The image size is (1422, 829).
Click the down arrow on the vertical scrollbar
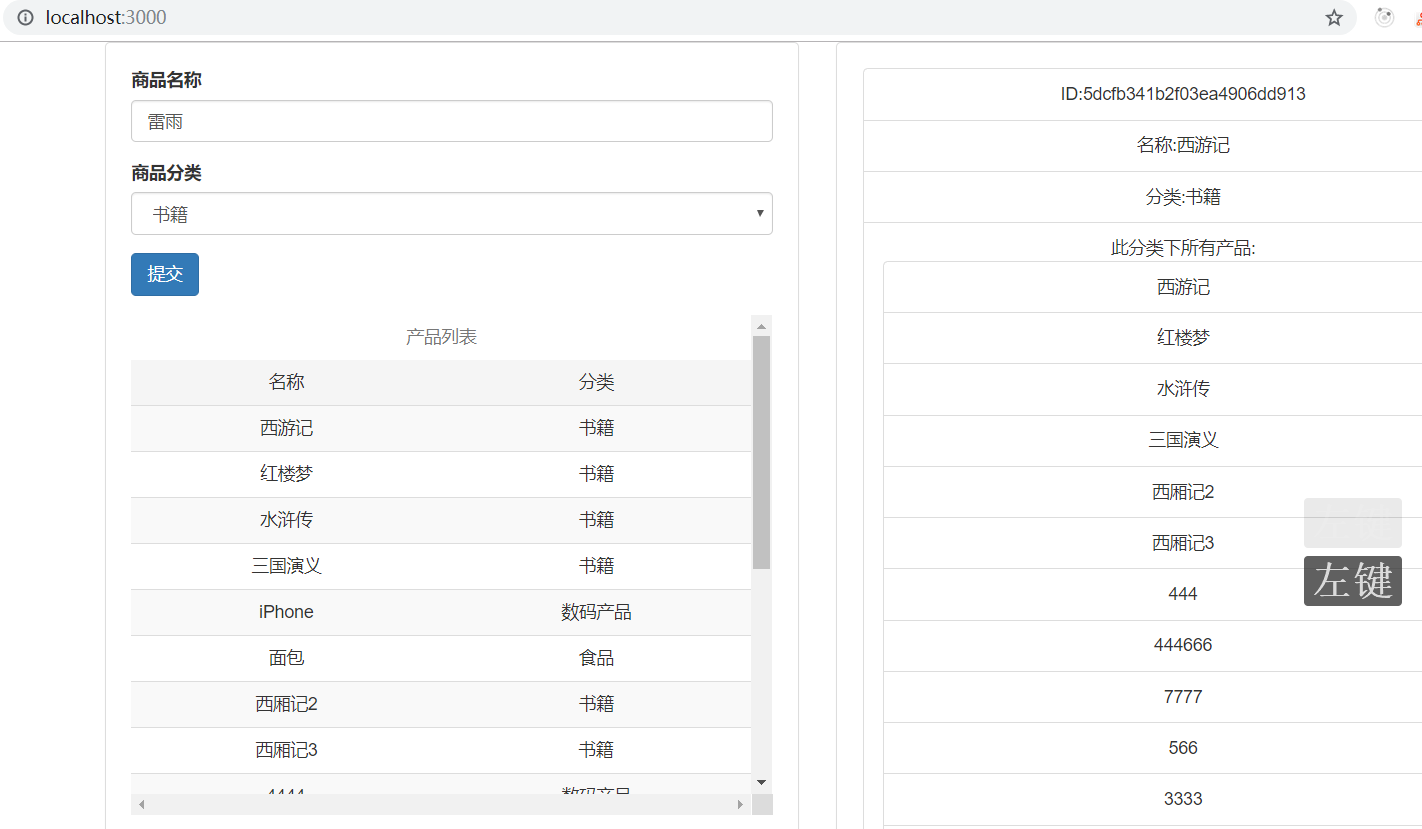[x=761, y=782]
